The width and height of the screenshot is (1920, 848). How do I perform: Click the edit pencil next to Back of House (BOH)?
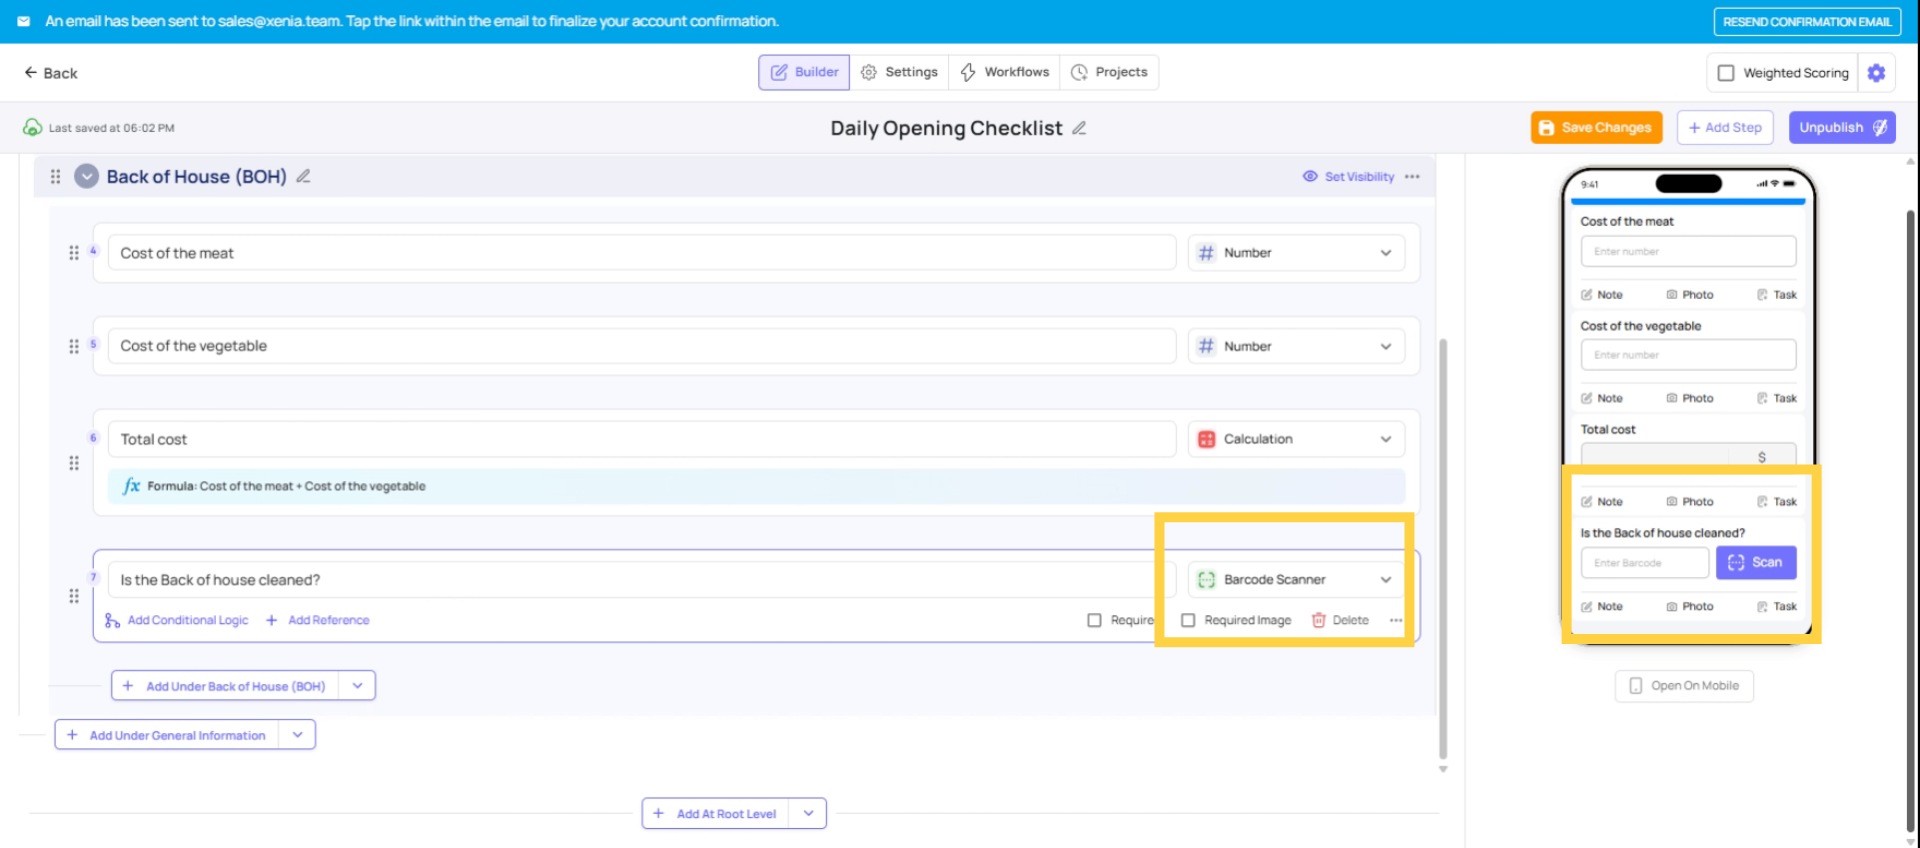coord(303,177)
